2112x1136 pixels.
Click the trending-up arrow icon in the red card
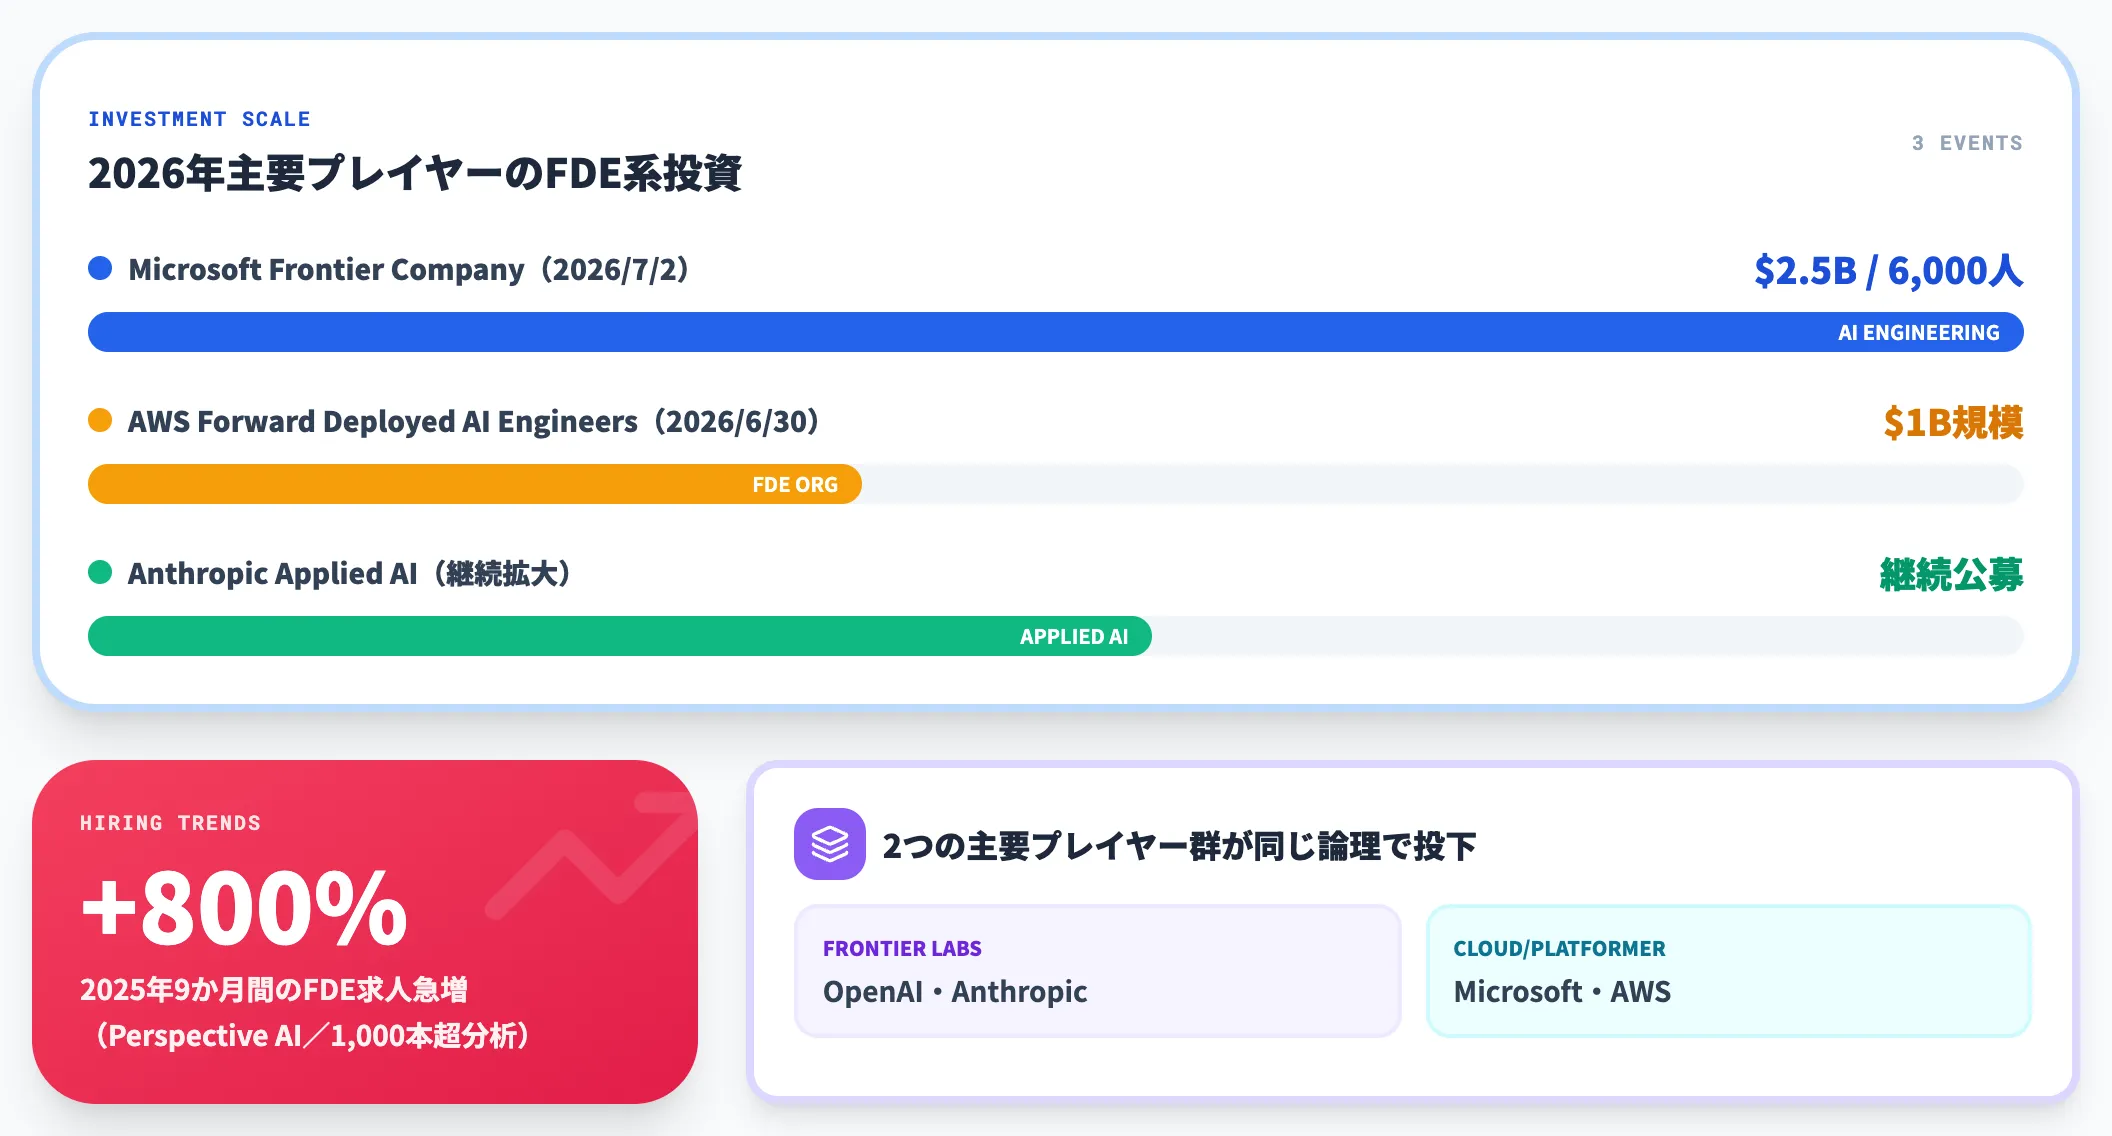tap(590, 854)
